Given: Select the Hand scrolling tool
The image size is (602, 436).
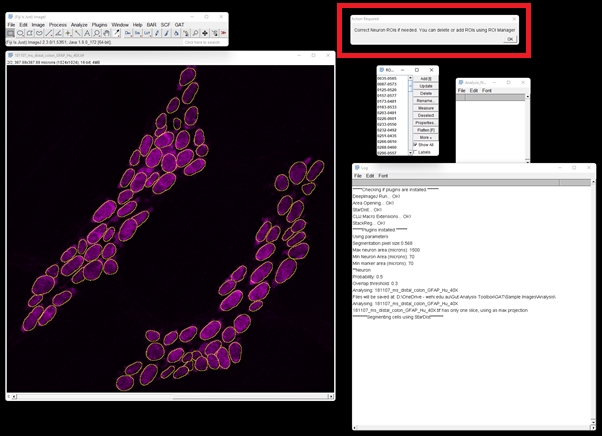Looking at the screenshot, I should click(x=107, y=33).
